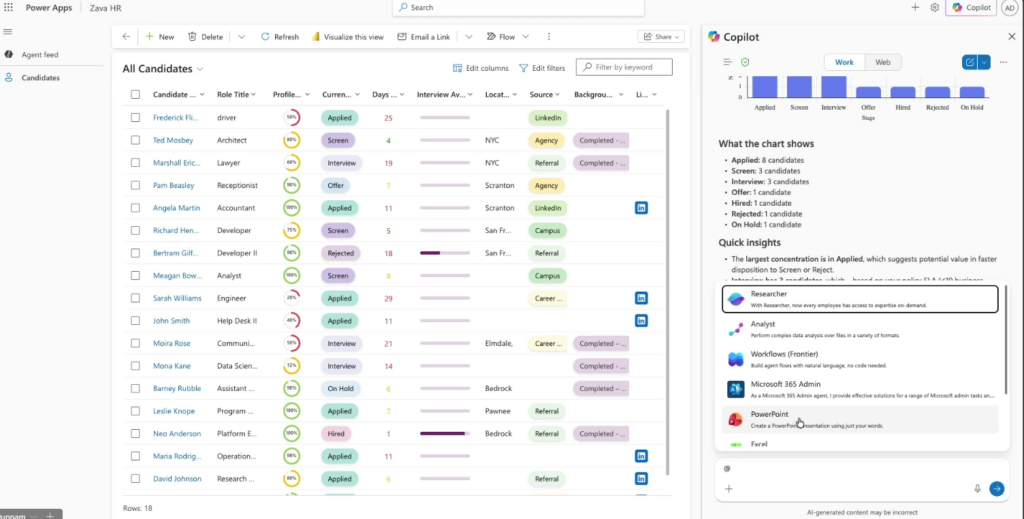Image resolution: width=1024 pixels, height=519 pixels.
Task: Expand the All Candidates view dropdown
Action: [x=200, y=69]
